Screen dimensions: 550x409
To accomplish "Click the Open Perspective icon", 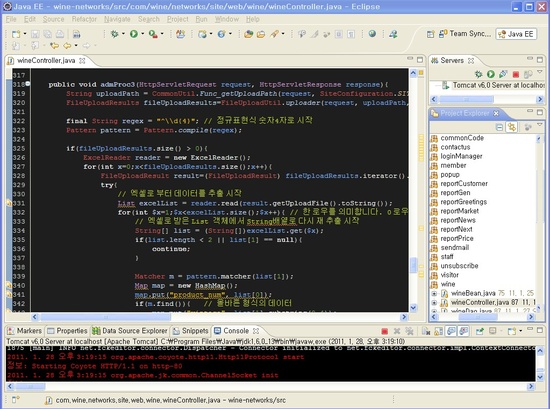I will click(430, 34).
